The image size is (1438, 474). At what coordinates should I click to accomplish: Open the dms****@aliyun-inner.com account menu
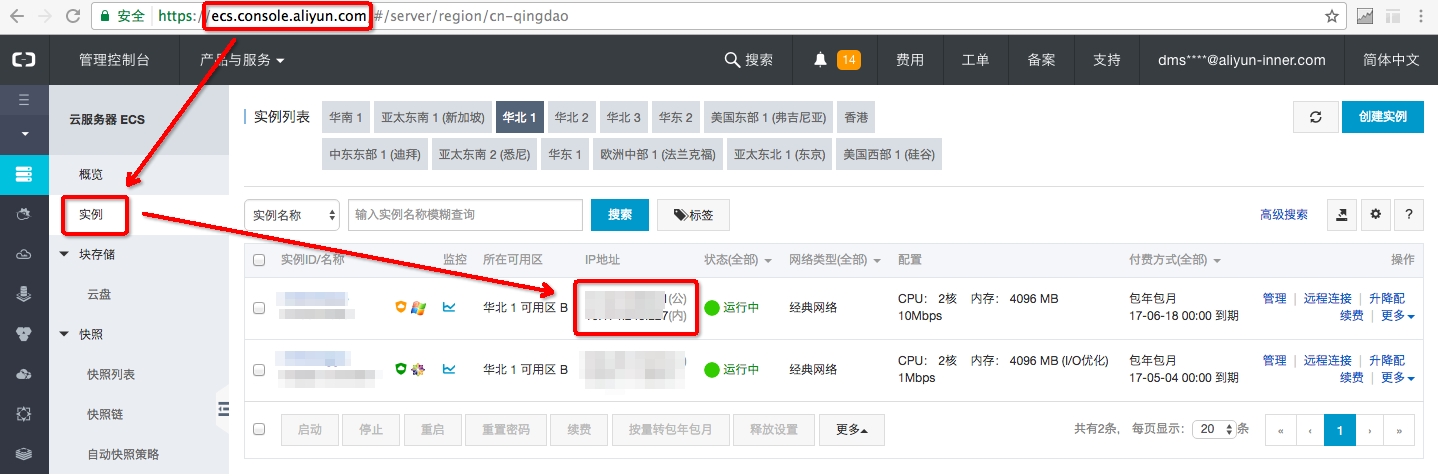coord(1241,60)
